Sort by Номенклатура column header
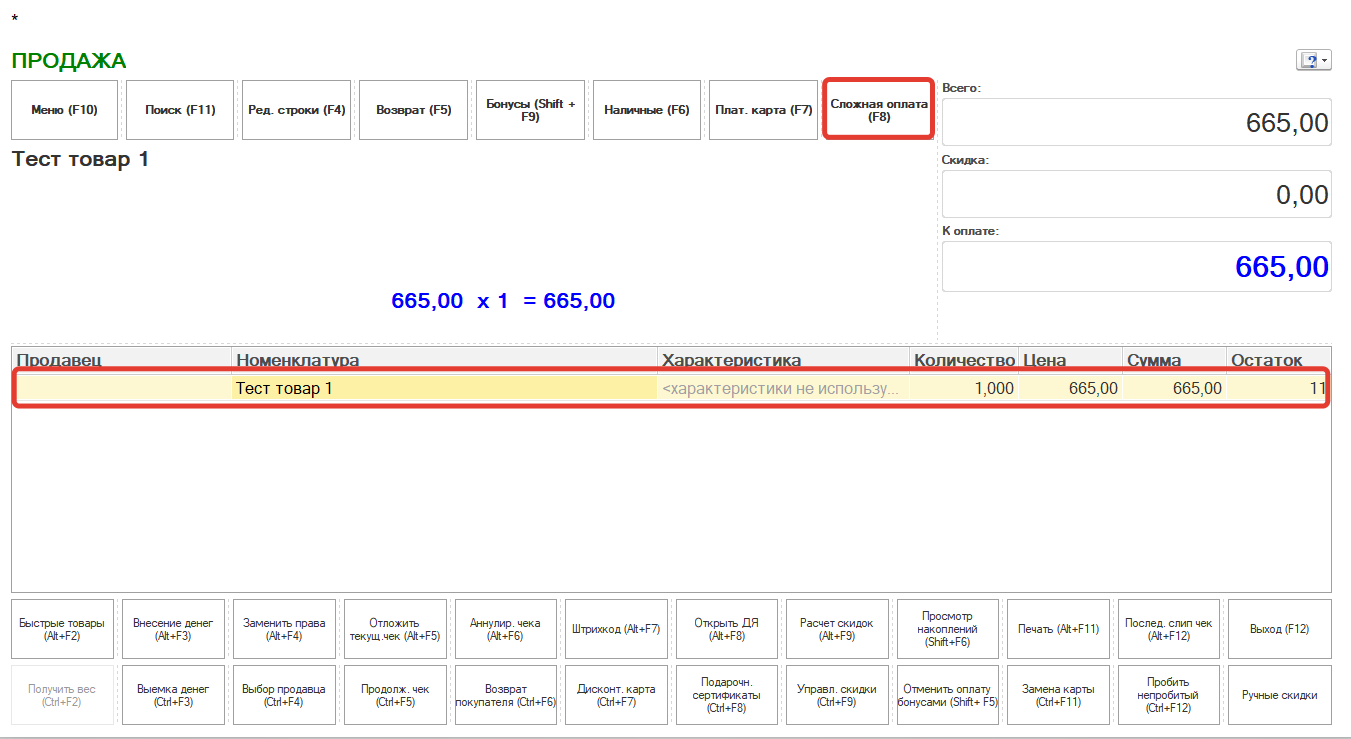 click(443, 360)
